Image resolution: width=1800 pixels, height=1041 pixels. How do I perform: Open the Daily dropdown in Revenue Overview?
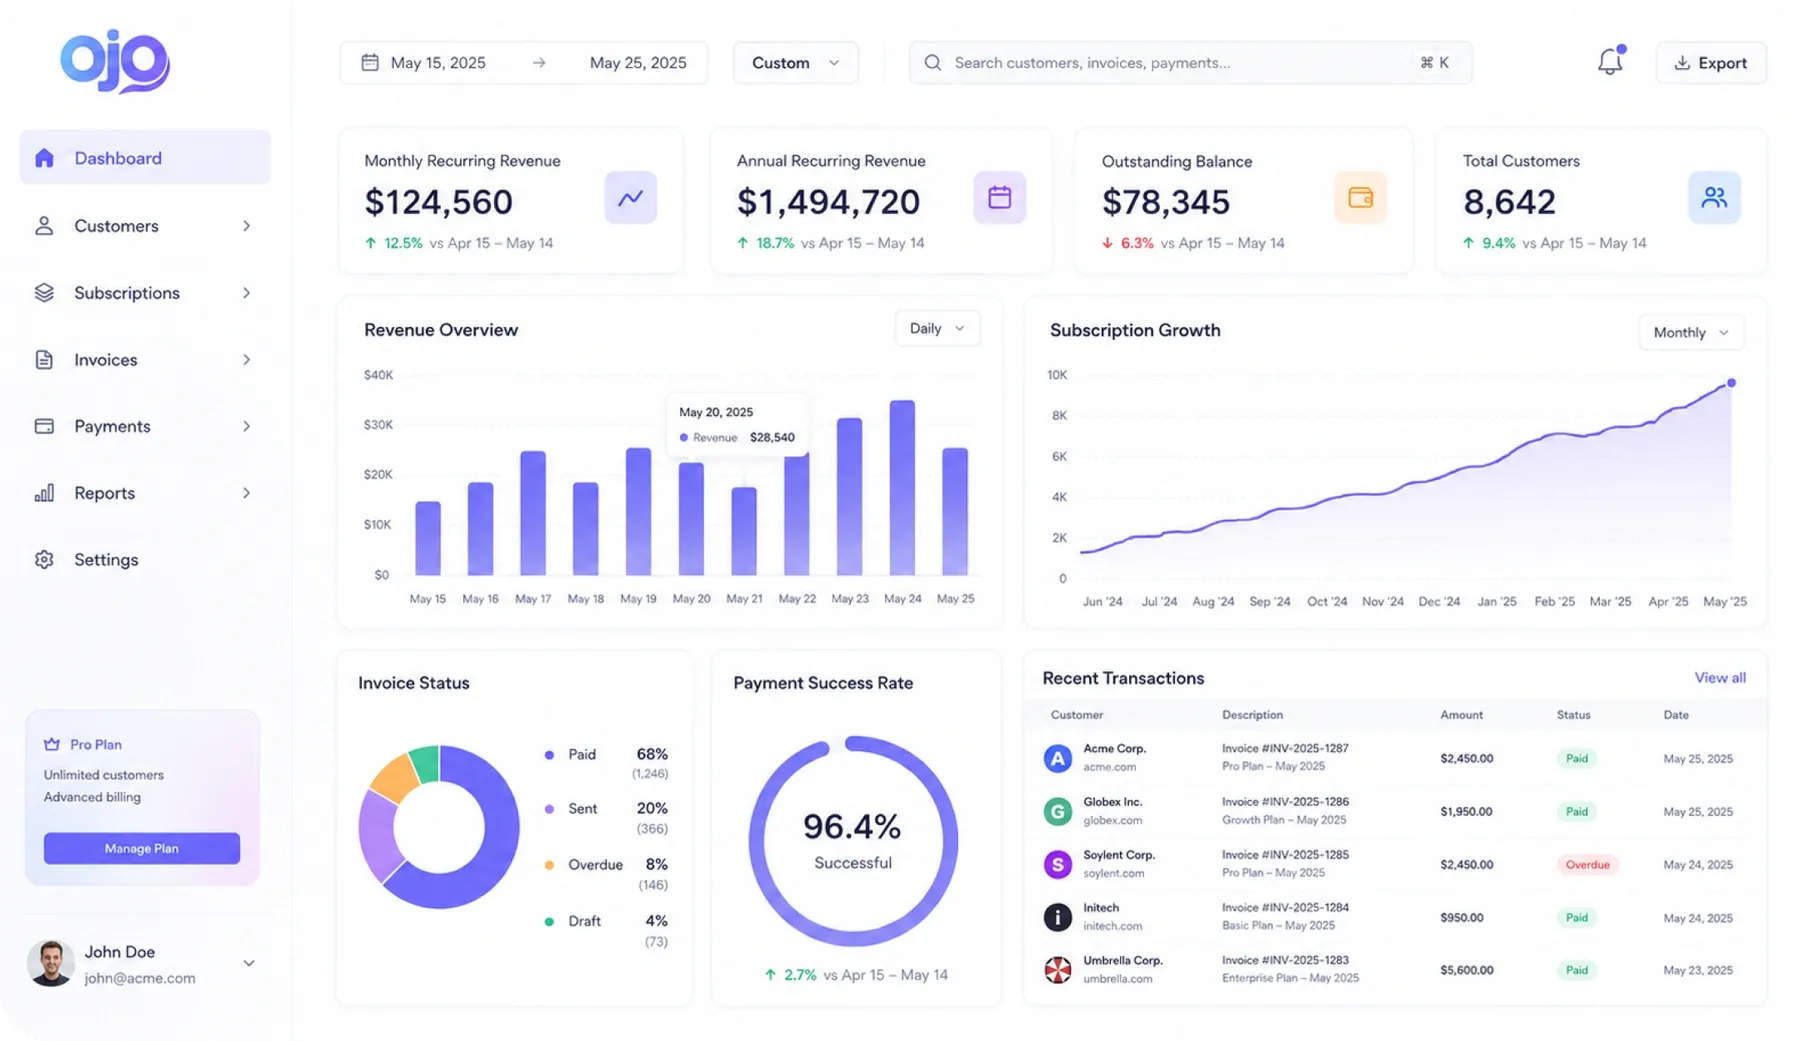pos(937,328)
